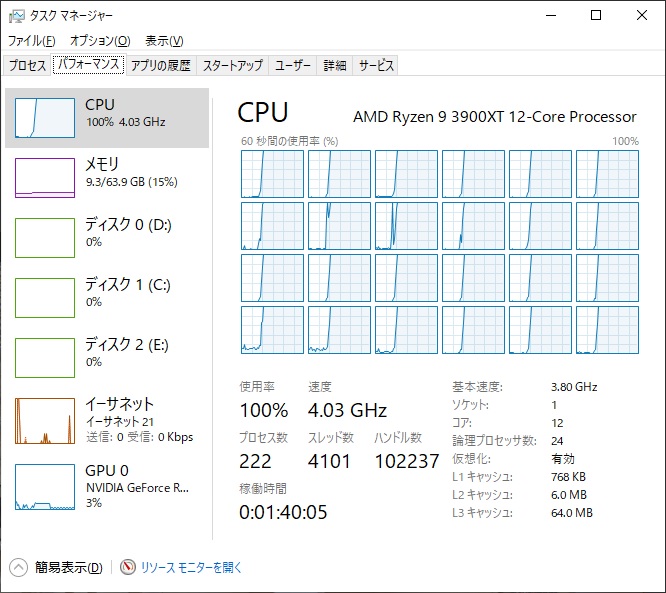Open the メモリ usage graph in sidebar

coord(44,177)
